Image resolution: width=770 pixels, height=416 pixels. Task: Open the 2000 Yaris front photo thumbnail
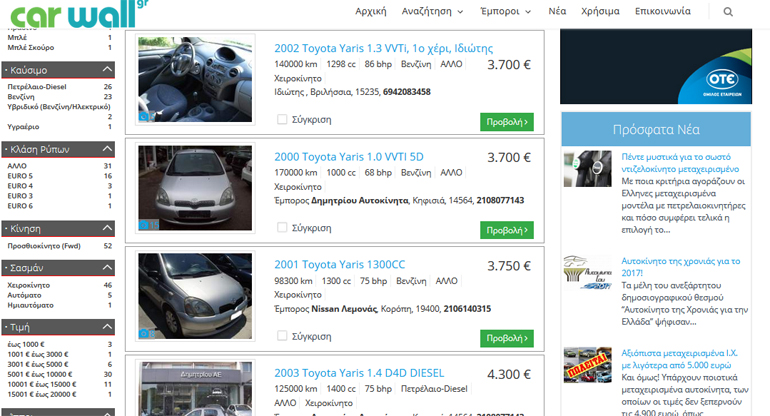click(195, 188)
